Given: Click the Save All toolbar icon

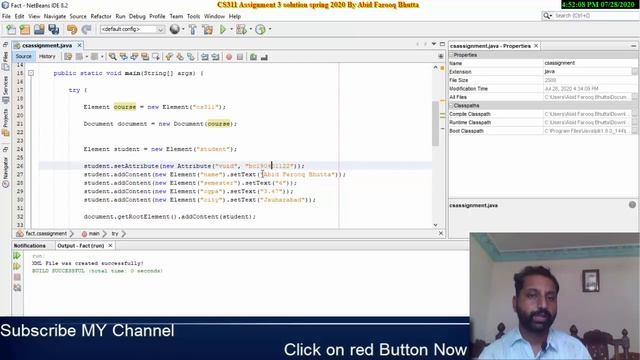Looking at the screenshot, I should pyautogui.click(x=53, y=29).
